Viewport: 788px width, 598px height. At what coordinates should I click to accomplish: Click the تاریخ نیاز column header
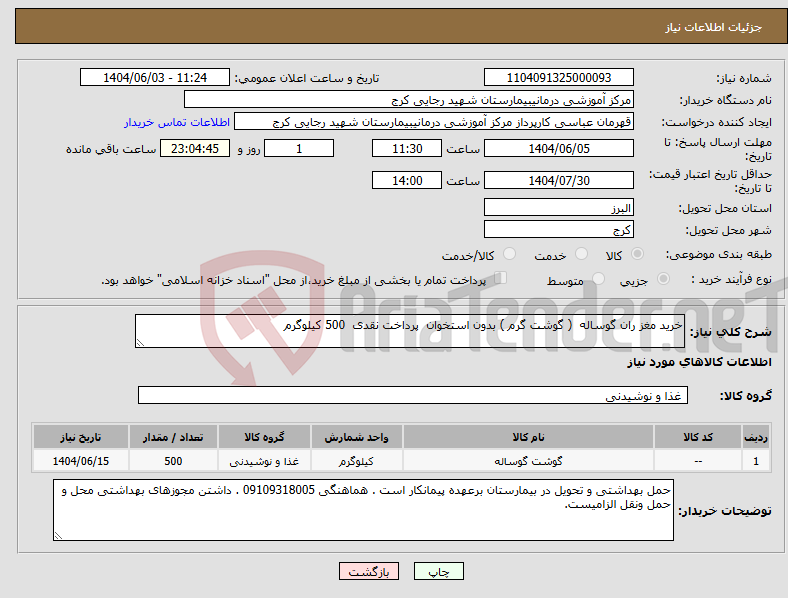click(80, 437)
